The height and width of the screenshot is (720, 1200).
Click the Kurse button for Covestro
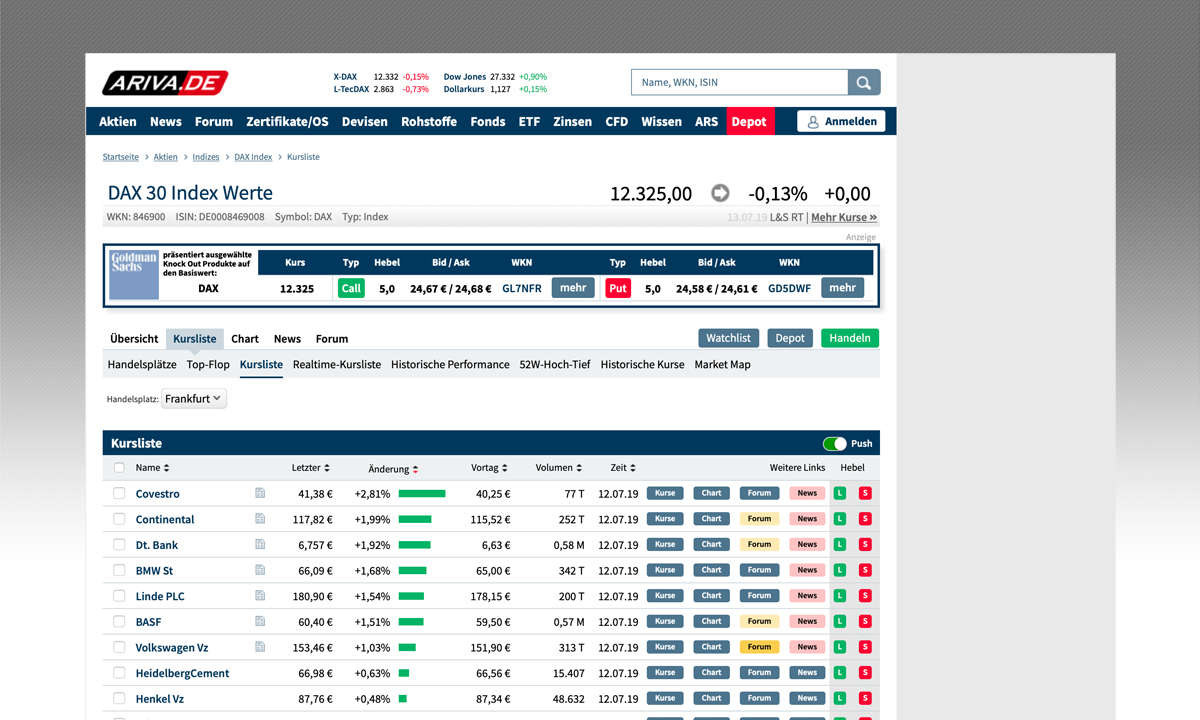(x=665, y=493)
